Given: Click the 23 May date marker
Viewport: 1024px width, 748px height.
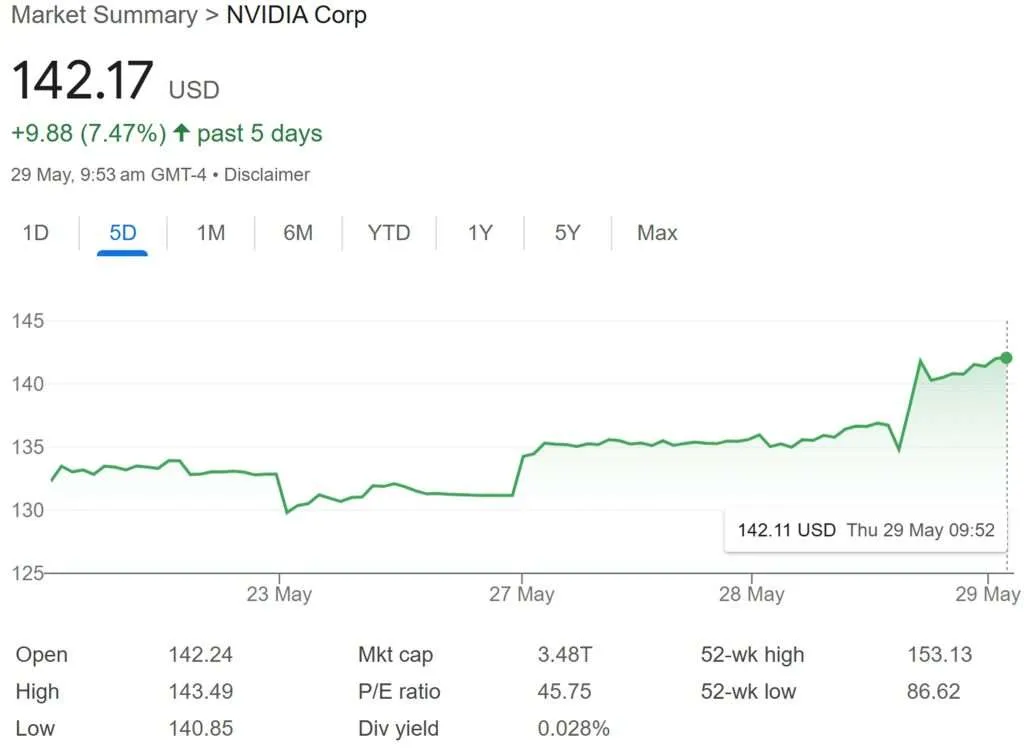Looking at the screenshot, I should click(x=279, y=594).
